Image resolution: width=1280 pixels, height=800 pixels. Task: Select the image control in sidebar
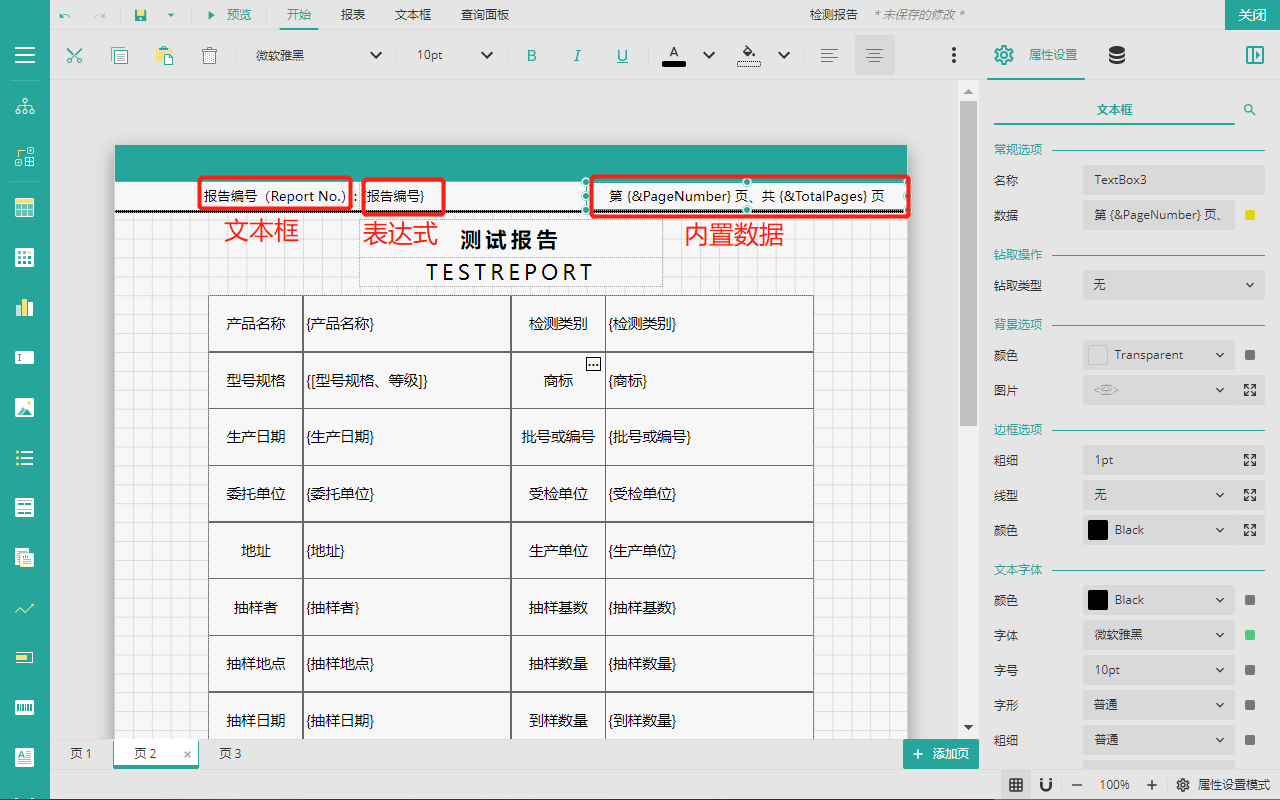coord(25,407)
